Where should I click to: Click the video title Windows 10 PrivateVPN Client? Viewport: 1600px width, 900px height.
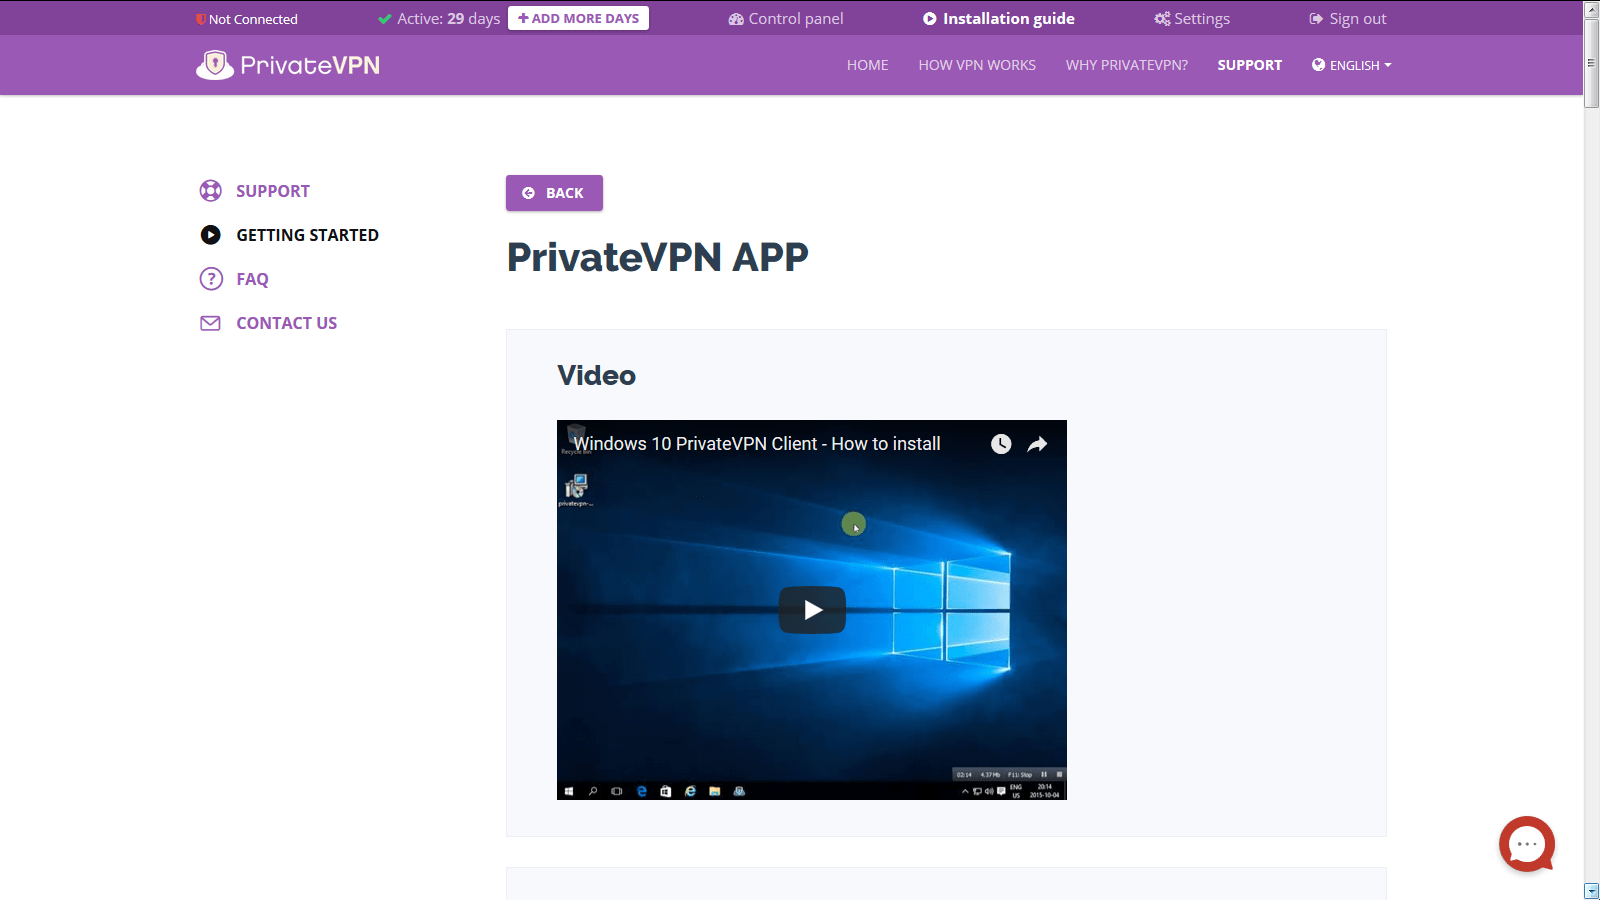coord(757,444)
